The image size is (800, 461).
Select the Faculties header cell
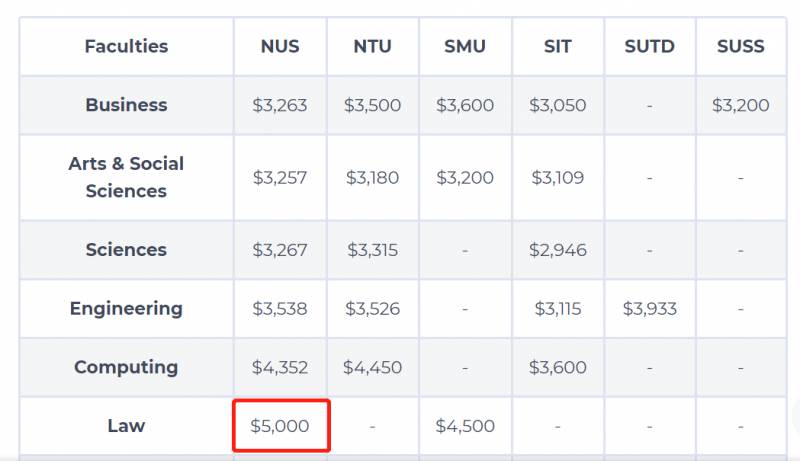pyautogui.click(x=126, y=46)
